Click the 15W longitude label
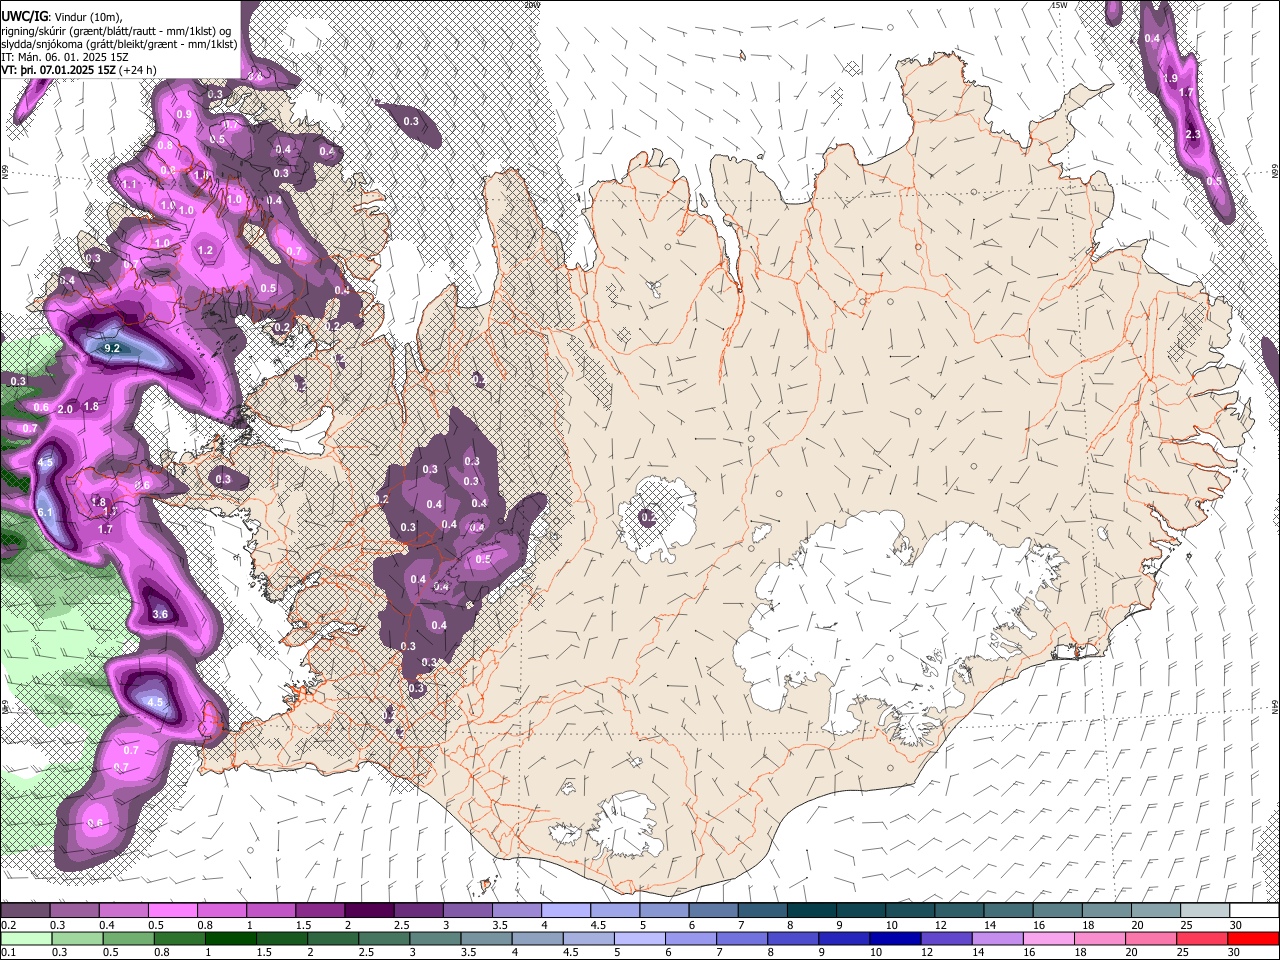The height and width of the screenshot is (960, 1280). 1059,5
